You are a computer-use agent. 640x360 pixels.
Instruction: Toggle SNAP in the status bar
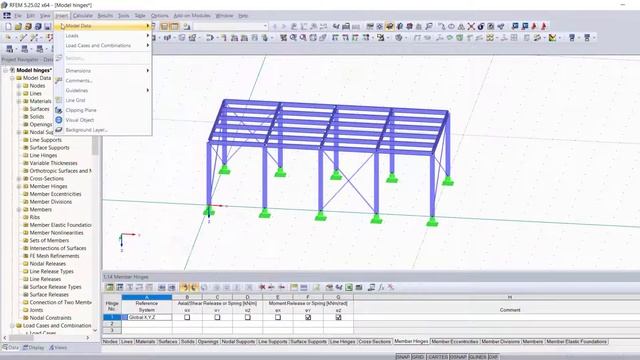(x=403, y=357)
